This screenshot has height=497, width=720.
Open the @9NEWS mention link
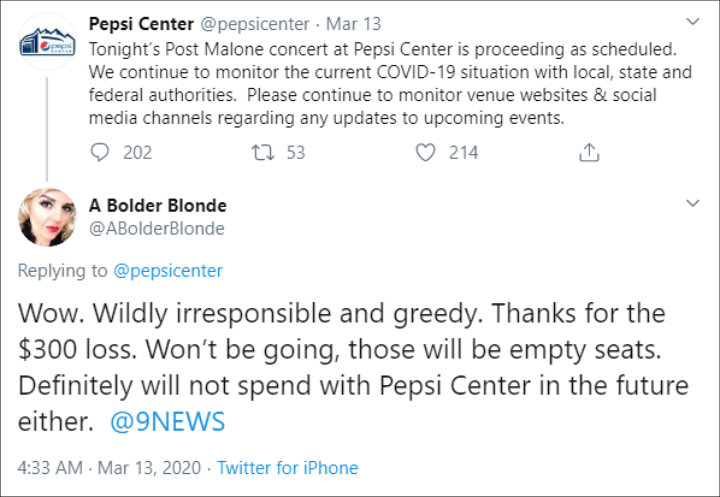tap(168, 422)
